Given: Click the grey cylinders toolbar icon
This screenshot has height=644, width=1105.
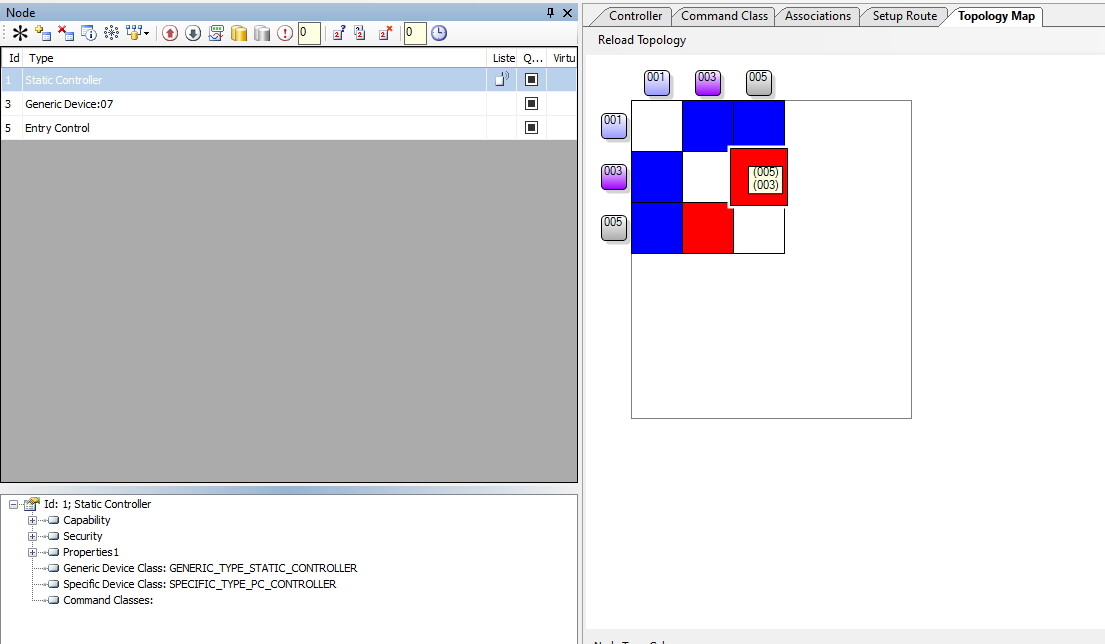Looking at the screenshot, I should point(262,33).
